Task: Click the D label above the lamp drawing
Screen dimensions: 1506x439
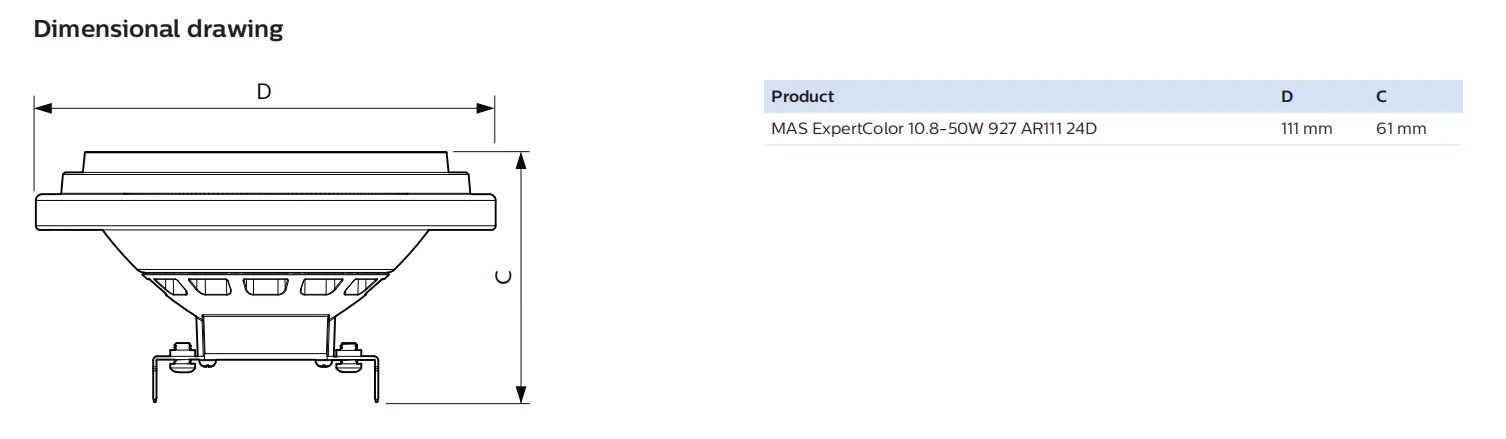Action: [264, 92]
